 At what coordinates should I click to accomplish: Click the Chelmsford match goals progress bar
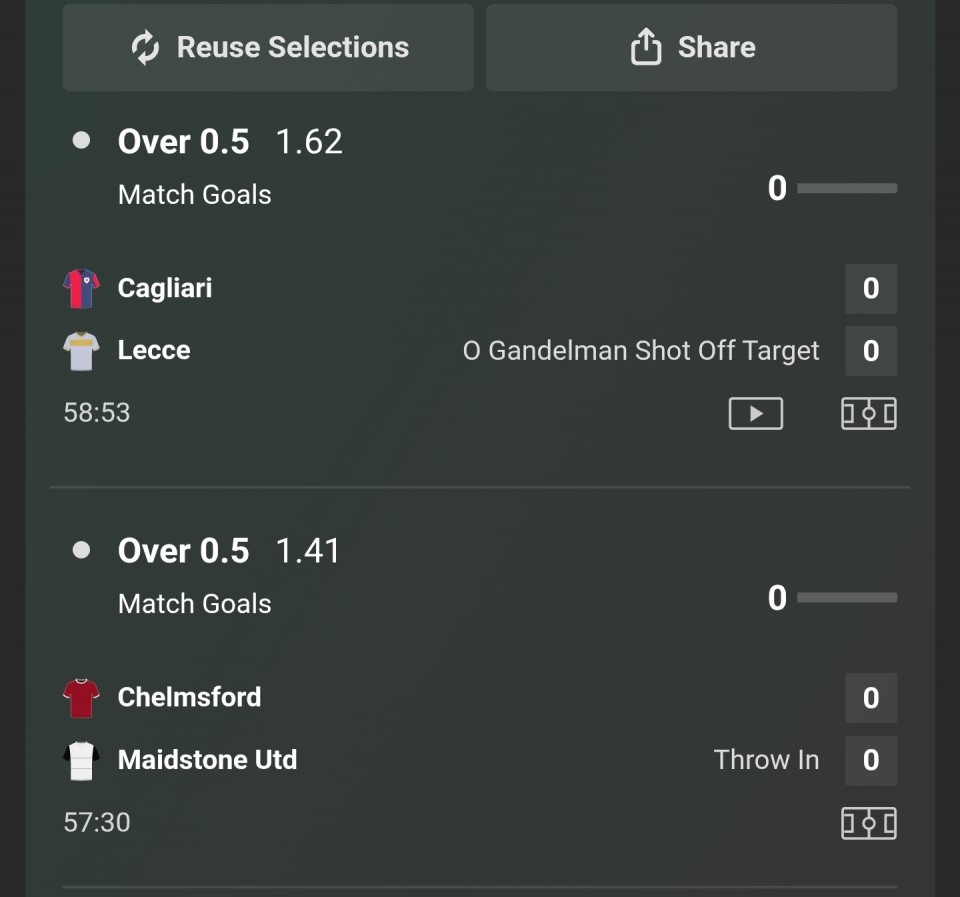click(x=847, y=598)
